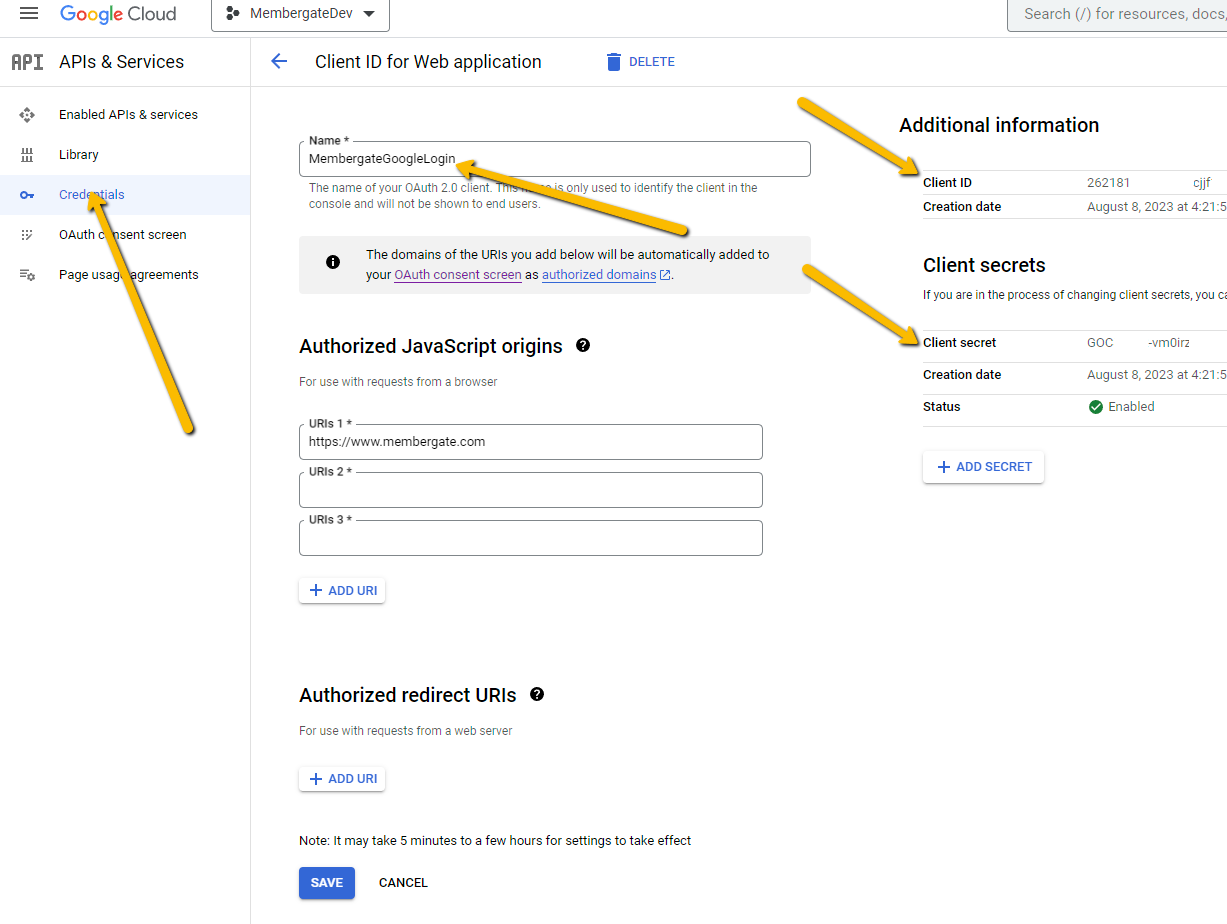This screenshot has height=924, width=1227.
Task: Click ADD SECRET button
Action: 983,467
